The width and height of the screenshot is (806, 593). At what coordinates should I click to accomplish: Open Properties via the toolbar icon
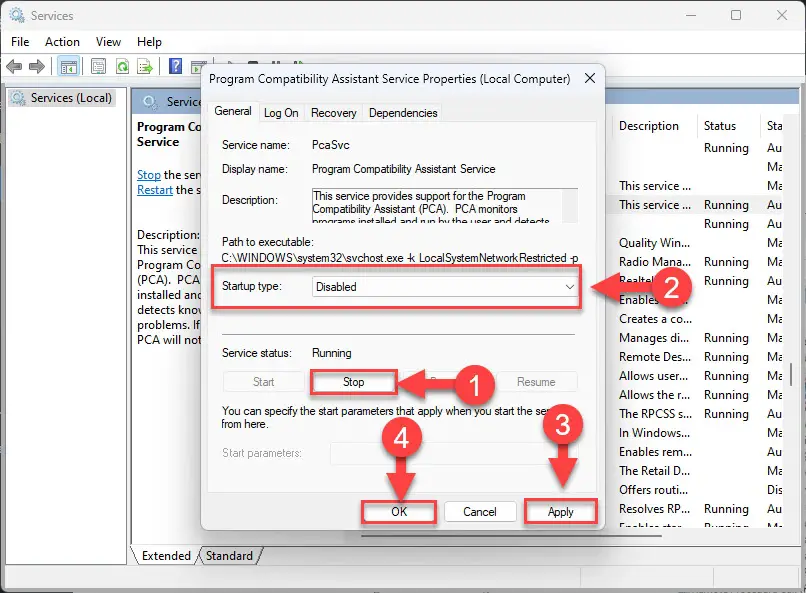(x=97, y=66)
